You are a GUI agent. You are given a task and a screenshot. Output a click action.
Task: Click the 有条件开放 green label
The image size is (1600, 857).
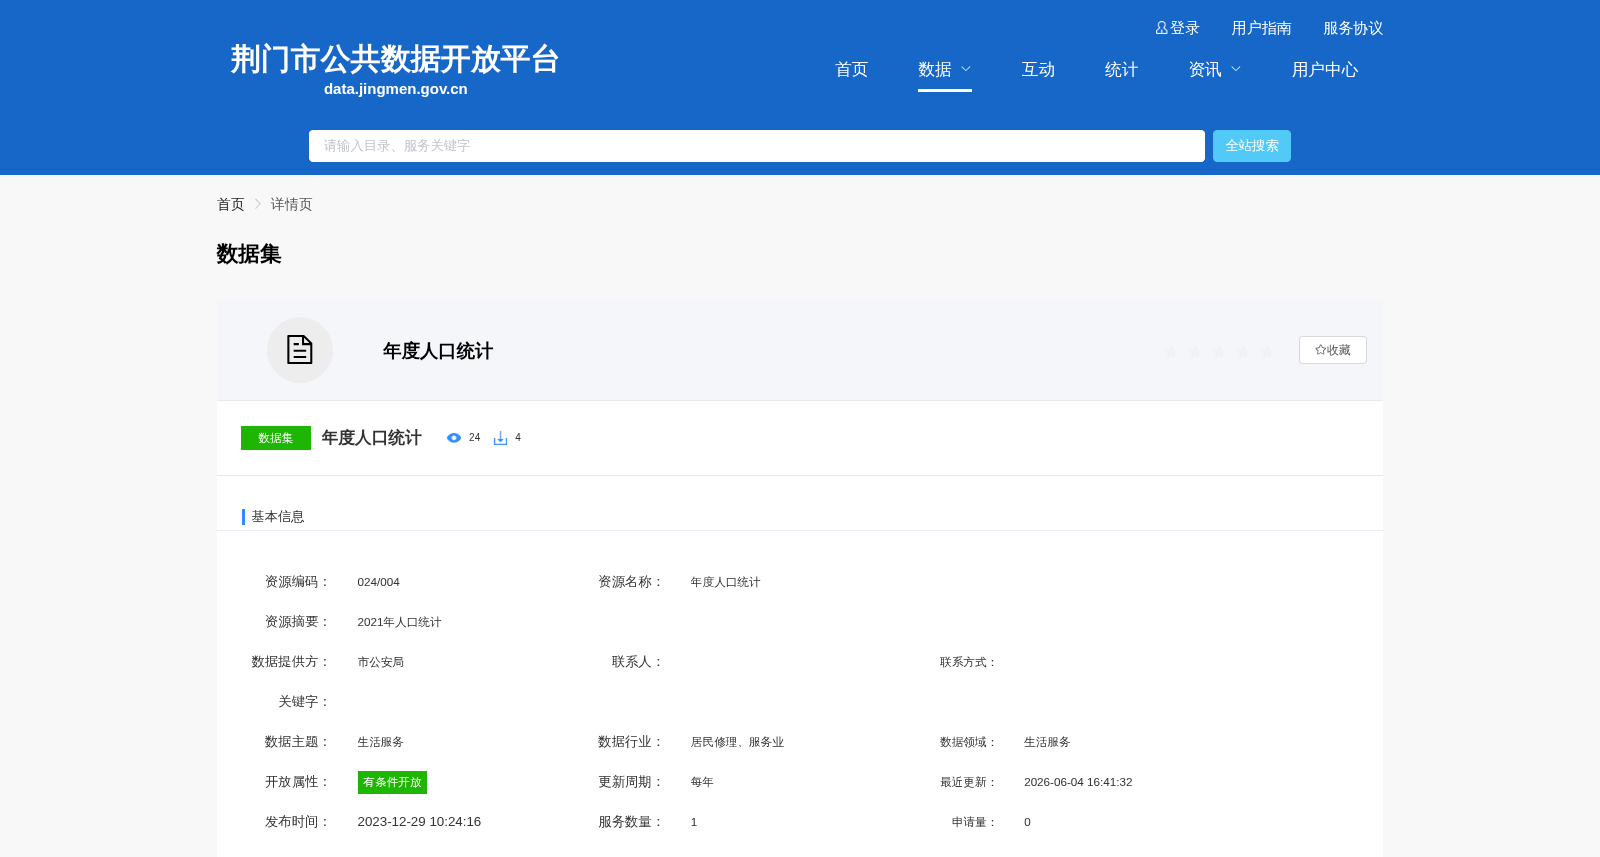pos(392,782)
